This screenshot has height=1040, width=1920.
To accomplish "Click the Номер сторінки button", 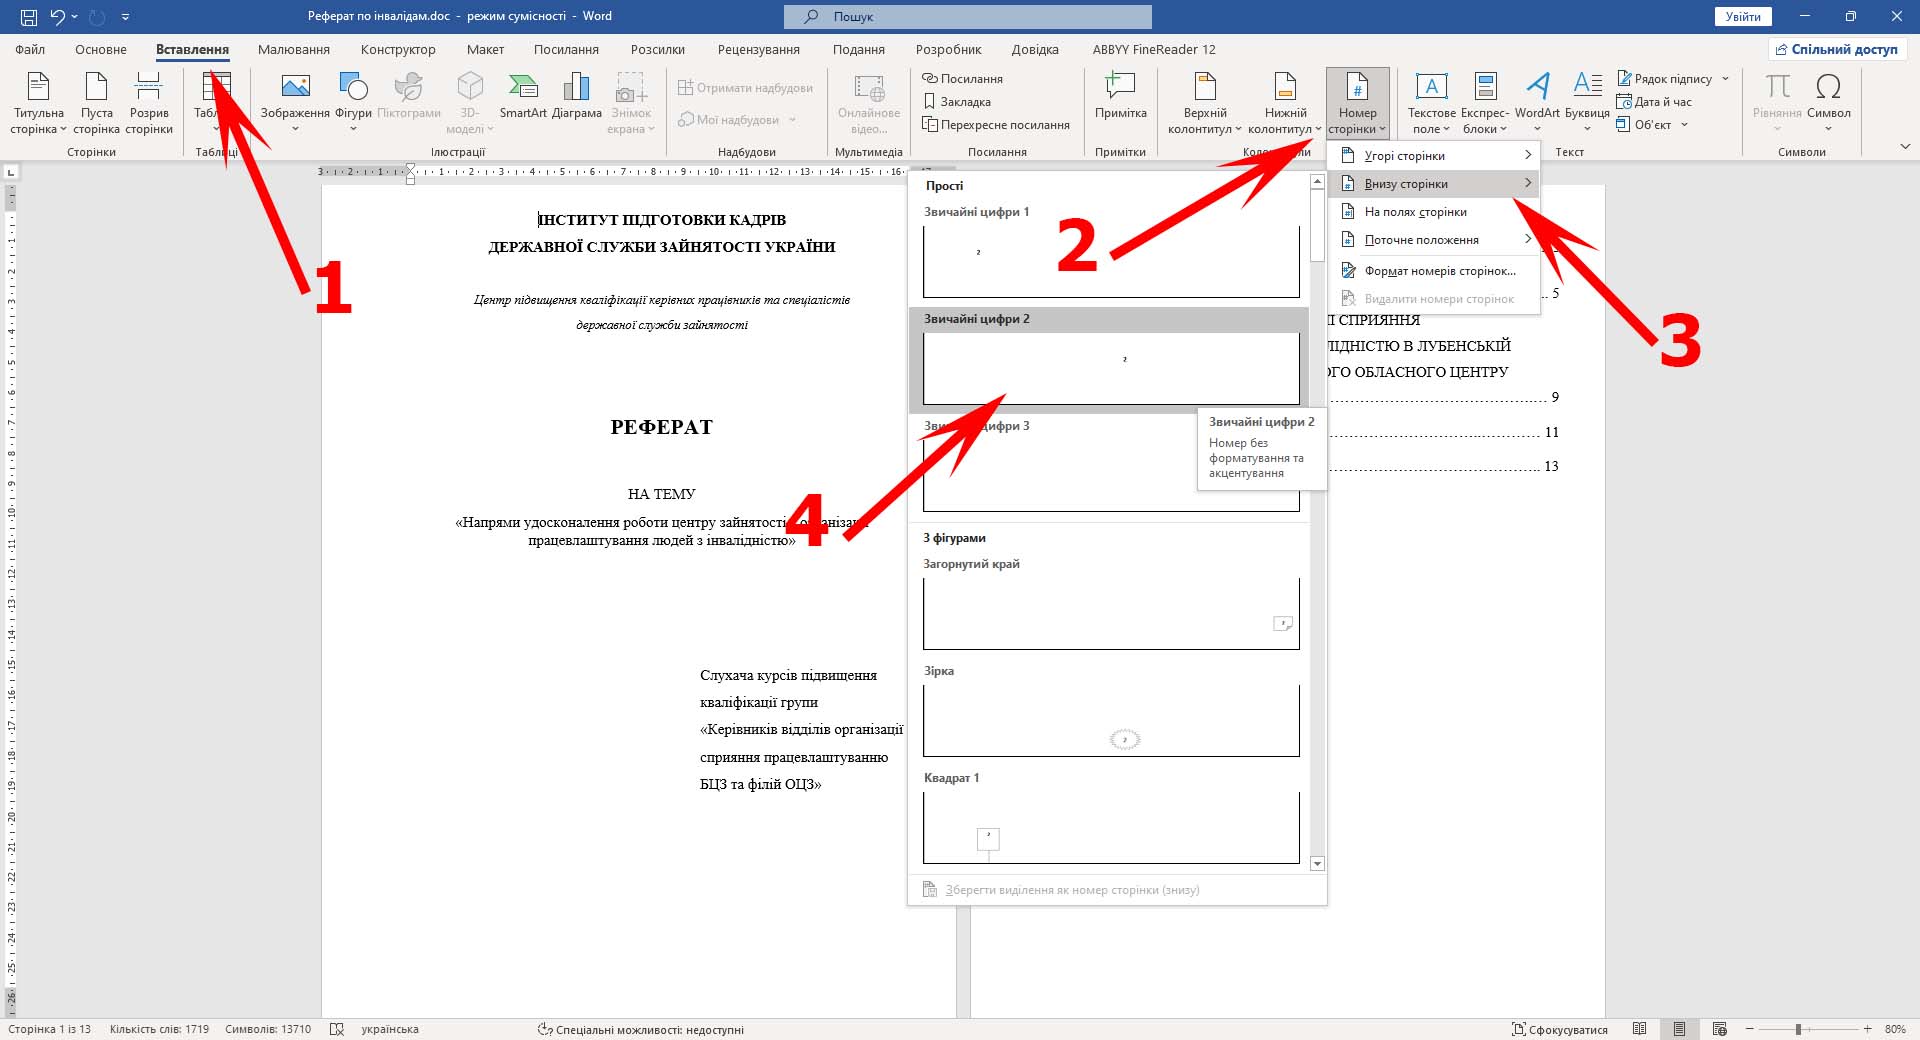I will tap(1357, 103).
